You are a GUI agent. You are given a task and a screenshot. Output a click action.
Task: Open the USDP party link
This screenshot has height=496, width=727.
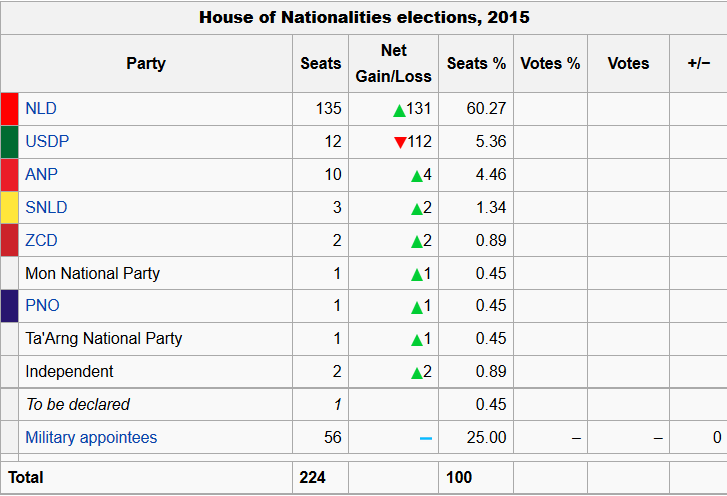(47, 142)
